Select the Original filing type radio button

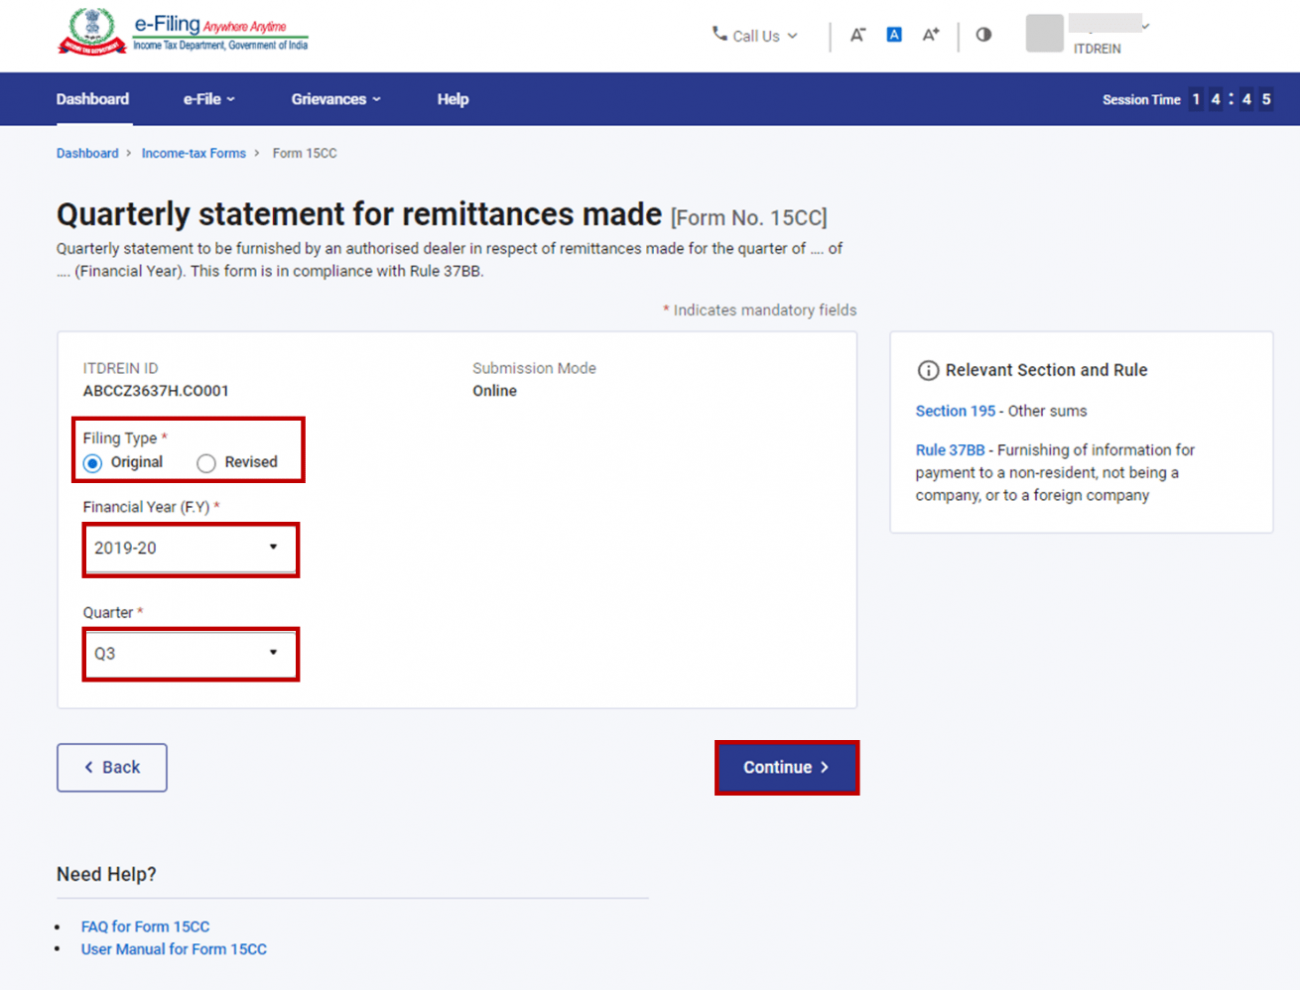[93, 462]
